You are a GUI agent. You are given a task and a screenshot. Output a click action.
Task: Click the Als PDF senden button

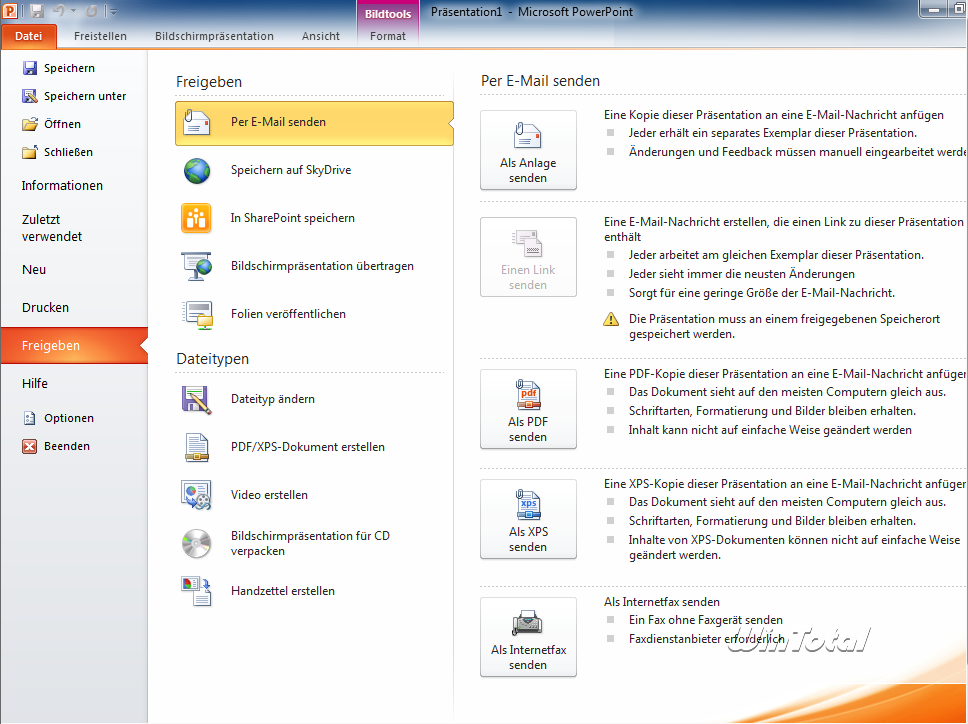point(528,409)
